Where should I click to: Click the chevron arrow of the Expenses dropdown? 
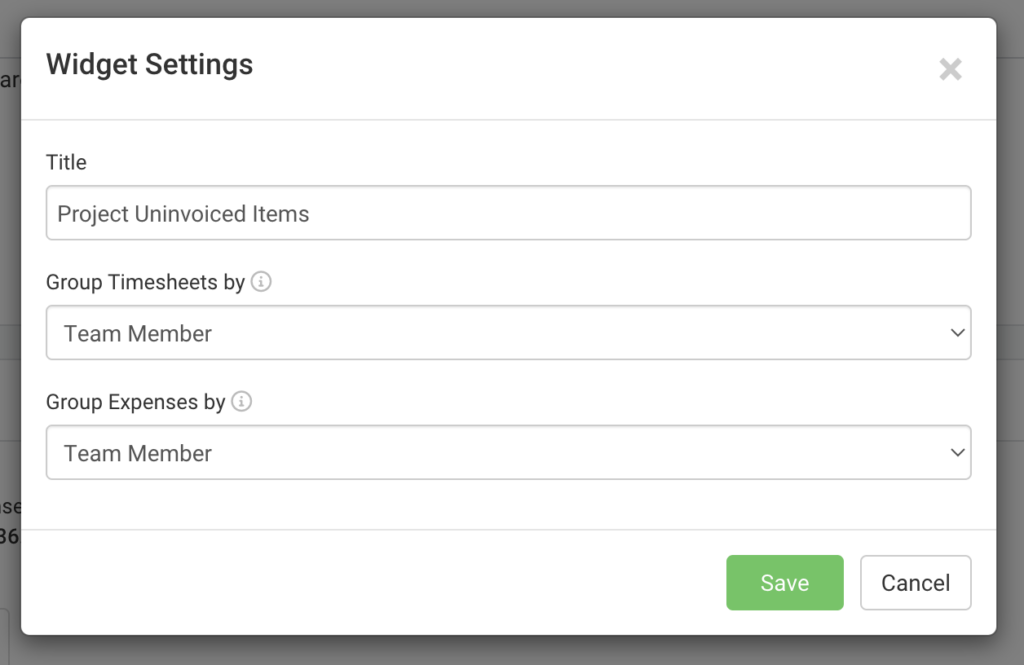pyautogui.click(x=957, y=452)
